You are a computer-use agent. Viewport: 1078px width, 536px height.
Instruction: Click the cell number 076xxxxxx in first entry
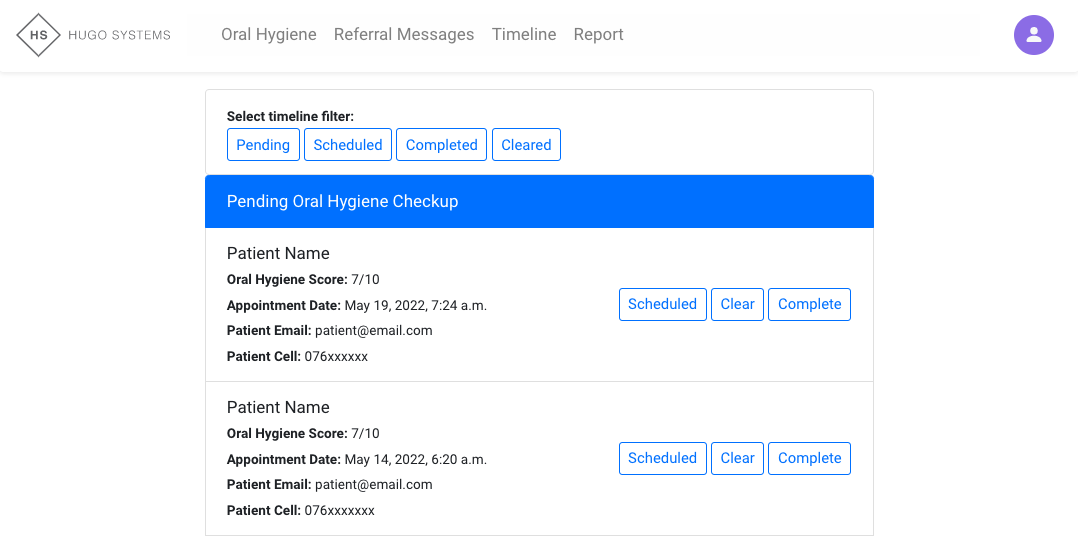tap(336, 357)
